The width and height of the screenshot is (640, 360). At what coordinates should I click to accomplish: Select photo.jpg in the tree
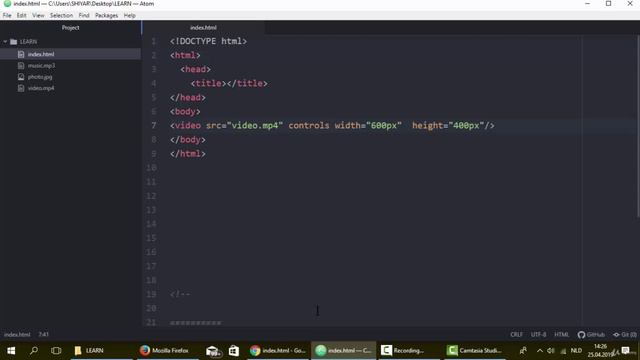[x=70, y=77]
